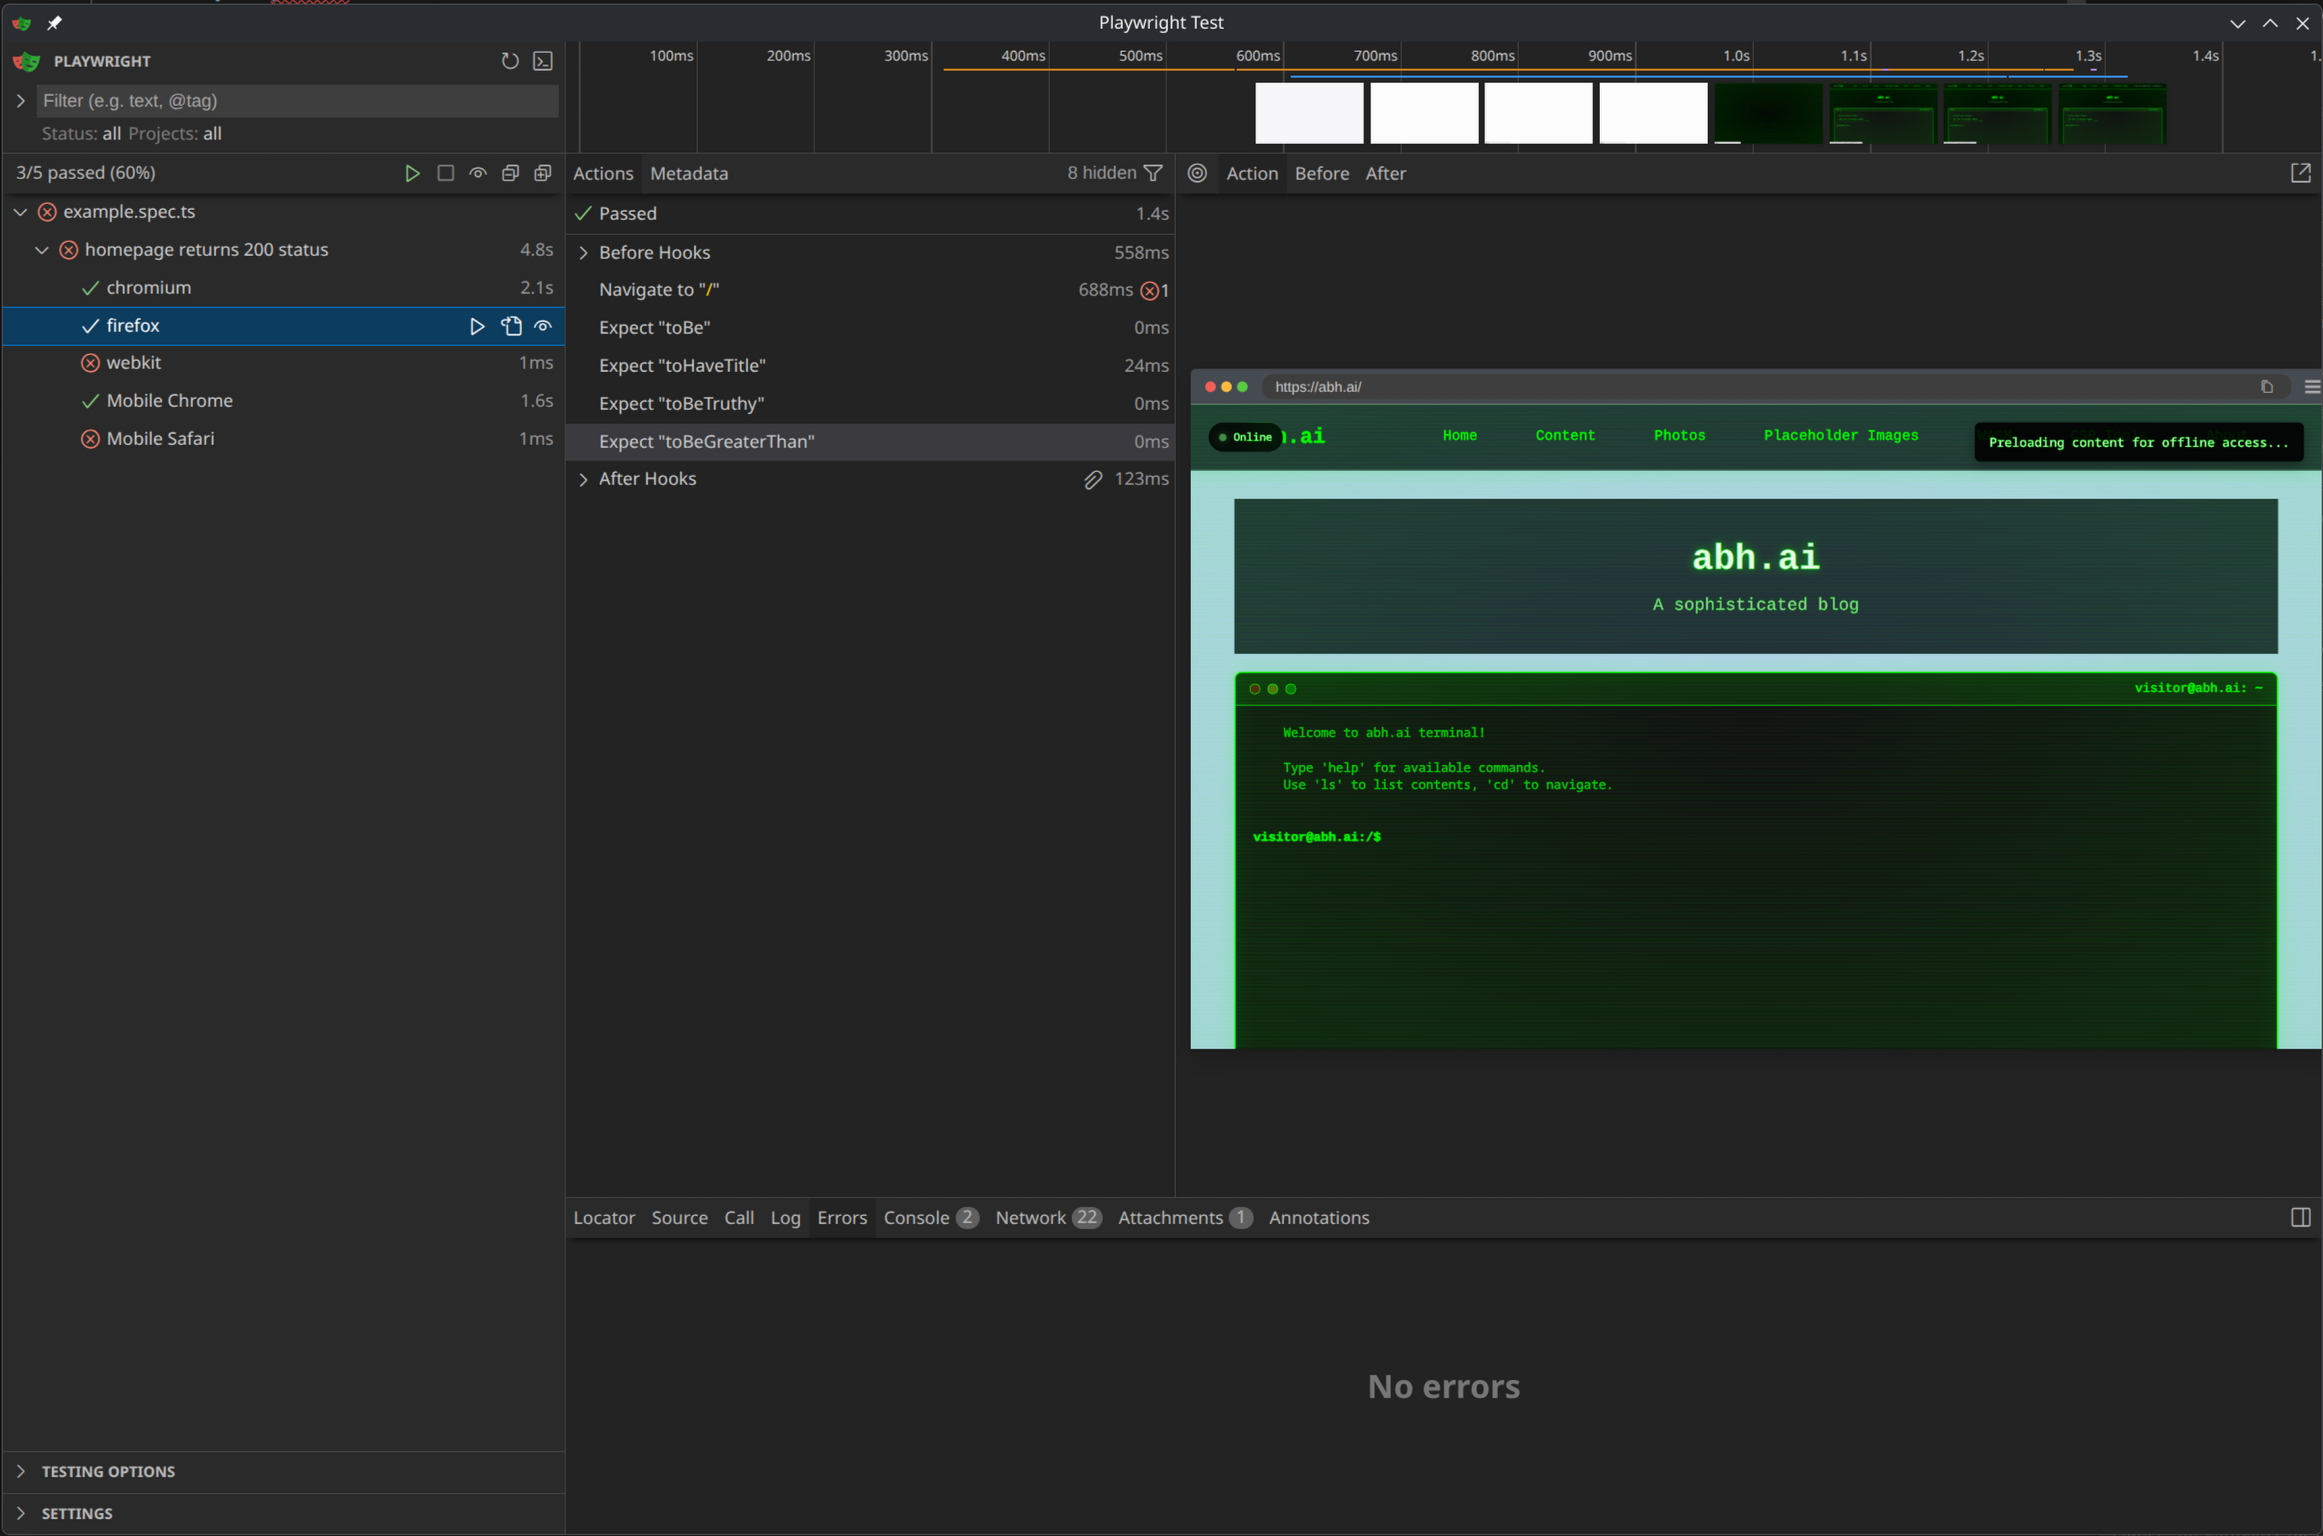This screenshot has width=2323, height=1536.
Task: Toggle the watch eye icon on firefox row
Action: (x=543, y=326)
